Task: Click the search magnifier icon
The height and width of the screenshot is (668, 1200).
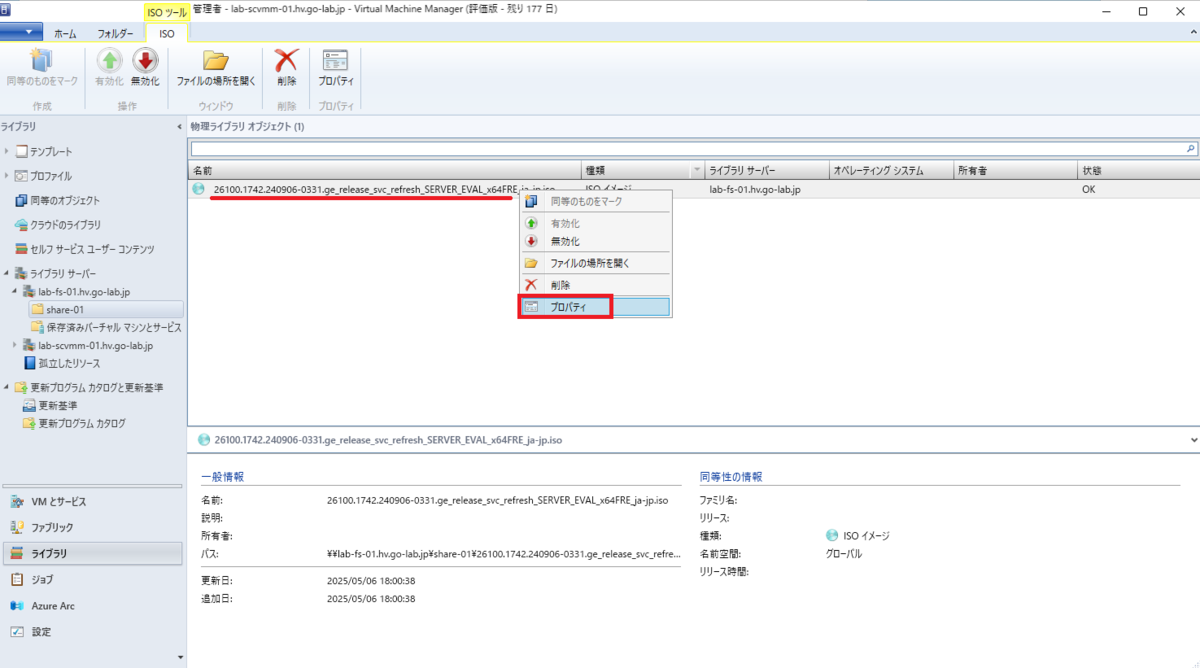Action: tap(1191, 148)
